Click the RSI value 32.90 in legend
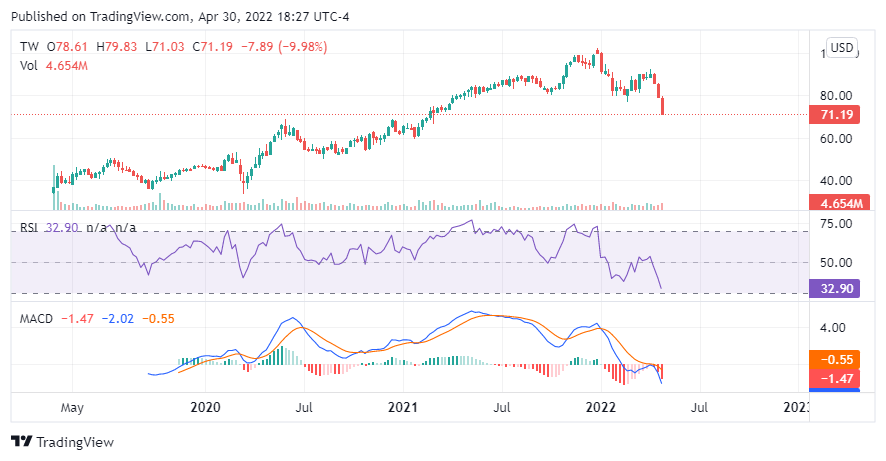The width and height of the screenshot is (886, 461). pyautogui.click(x=62, y=228)
